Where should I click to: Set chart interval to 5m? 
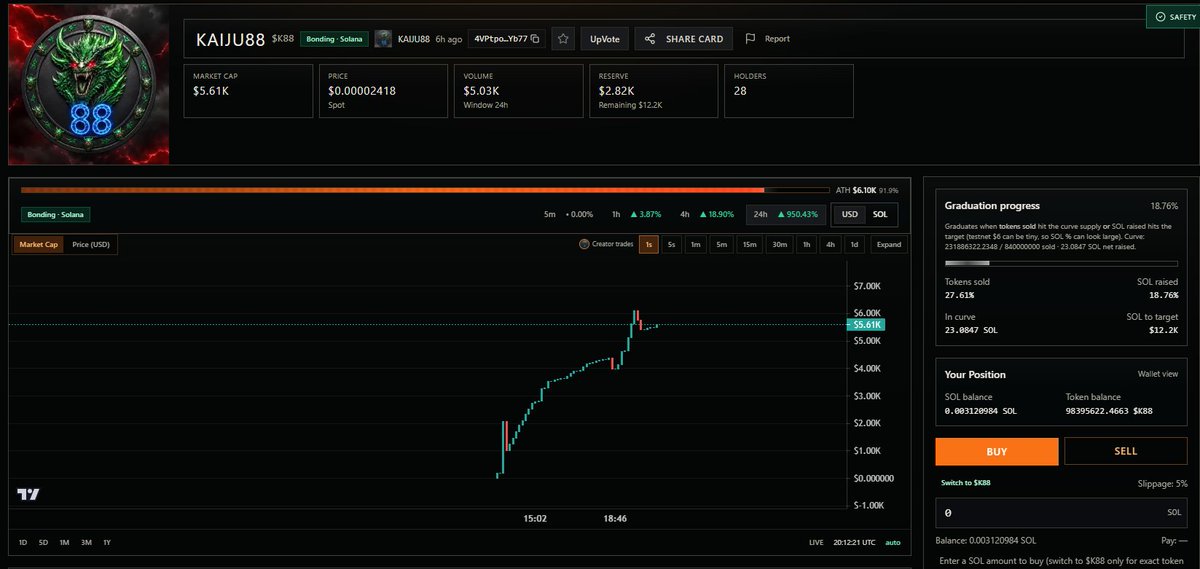coord(721,244)
